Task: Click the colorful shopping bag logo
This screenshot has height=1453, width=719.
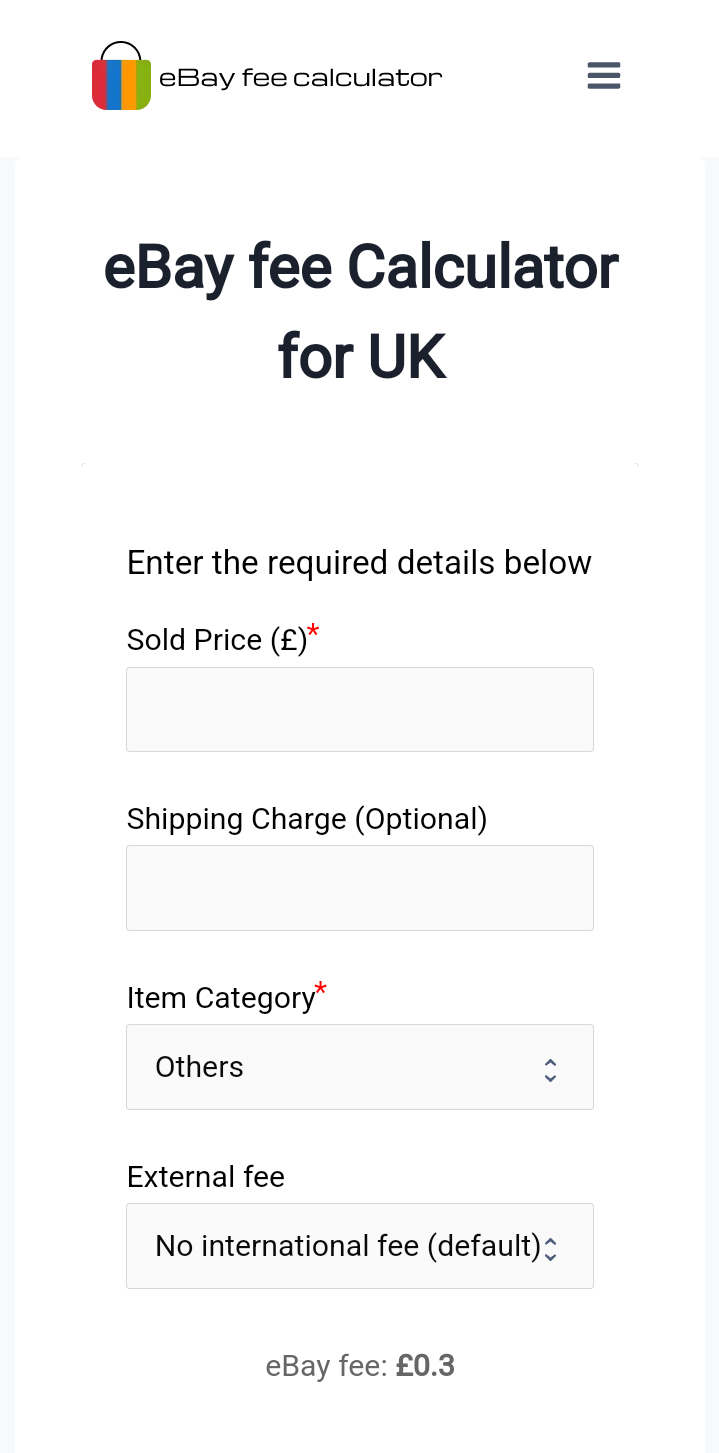Action: pyautogui.click(x=121, y=78)
